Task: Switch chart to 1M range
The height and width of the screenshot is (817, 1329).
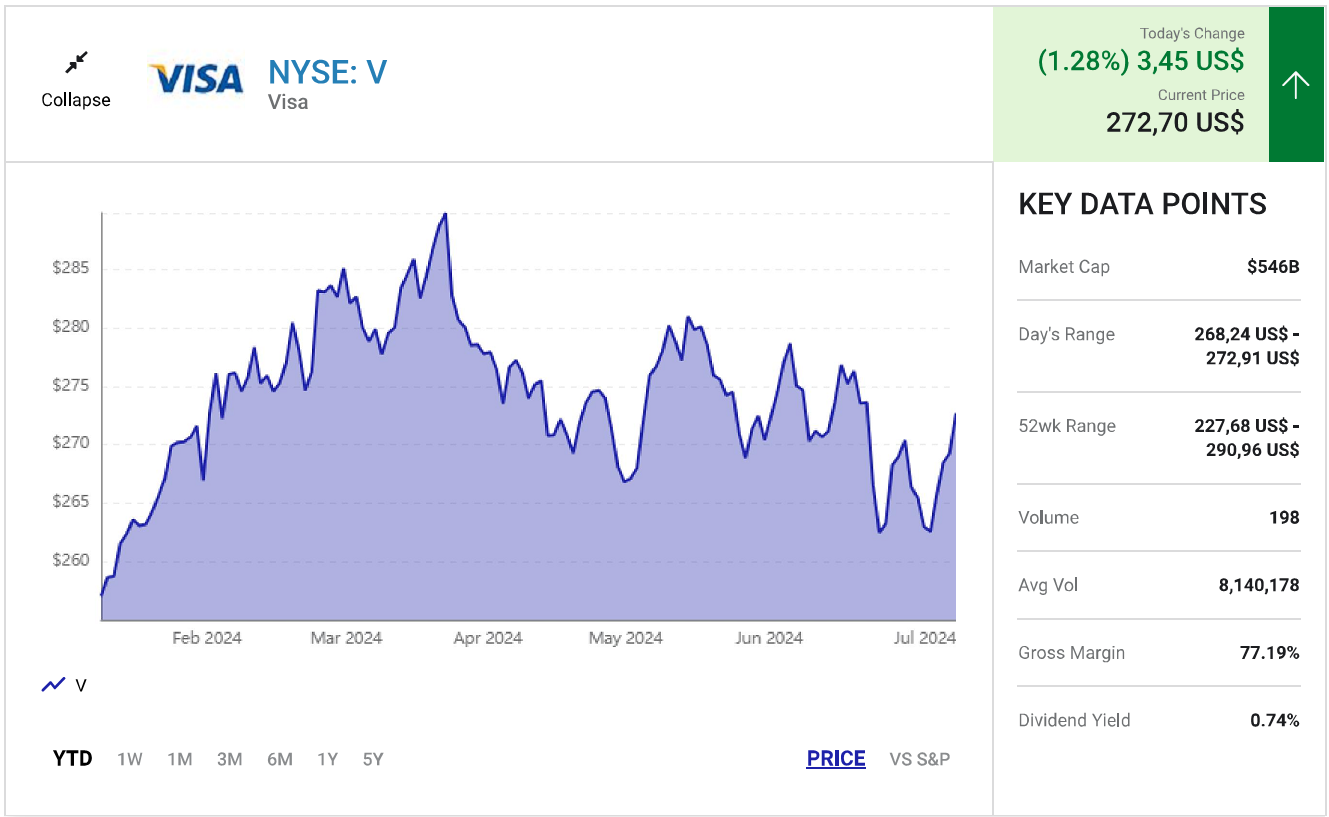Action: pyautogui.click(x=180, y=759)
